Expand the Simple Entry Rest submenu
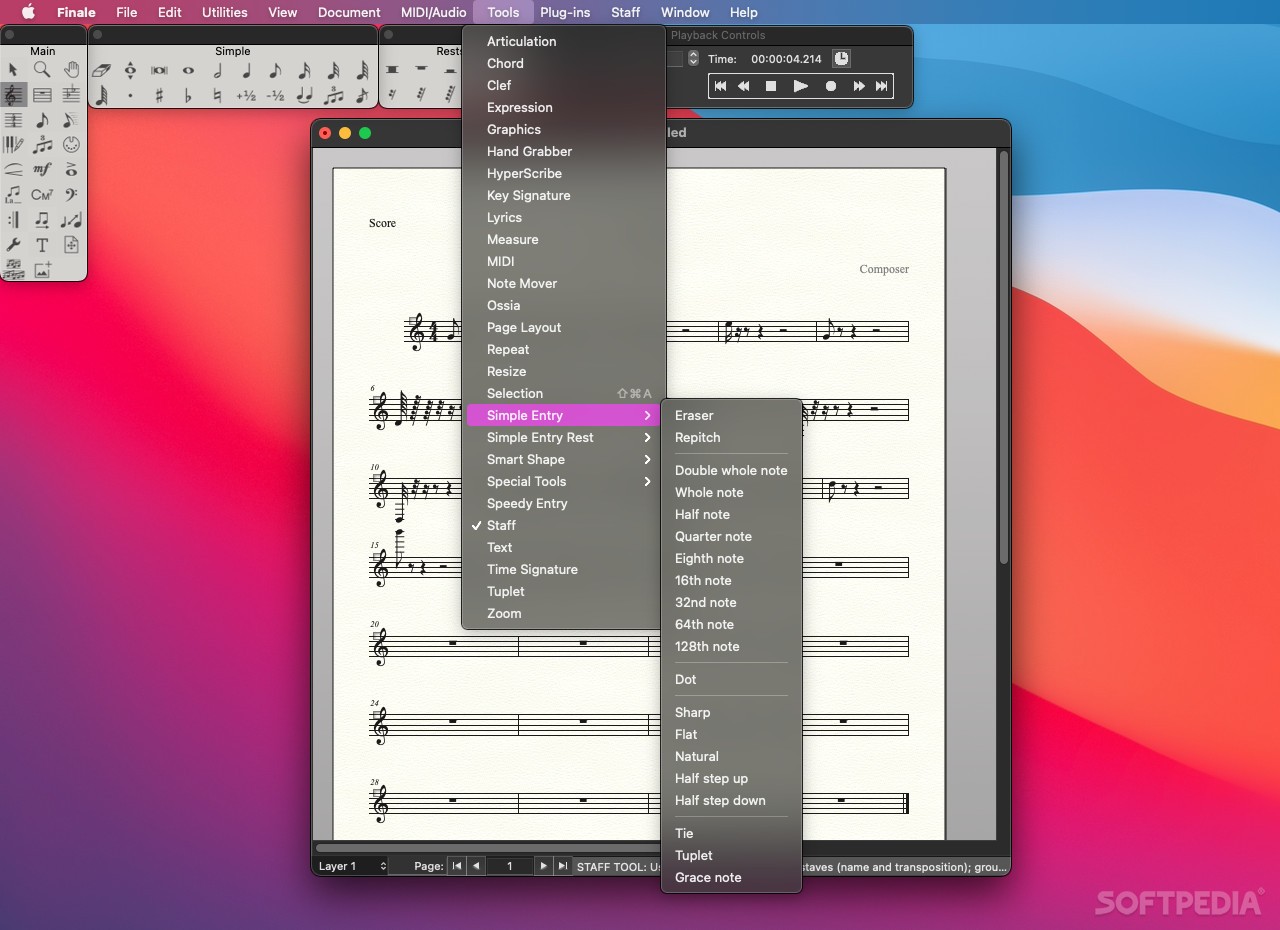 564,437
